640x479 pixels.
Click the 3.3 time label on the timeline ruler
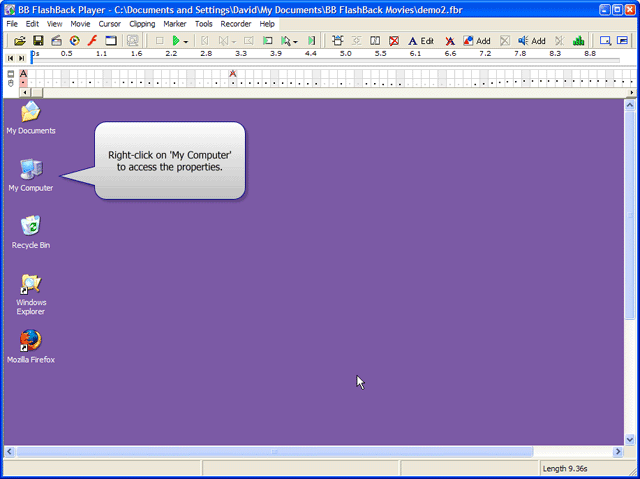coord(241,53)
